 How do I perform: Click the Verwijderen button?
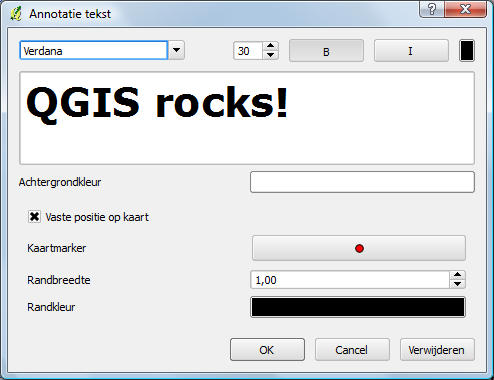[437, 350]
